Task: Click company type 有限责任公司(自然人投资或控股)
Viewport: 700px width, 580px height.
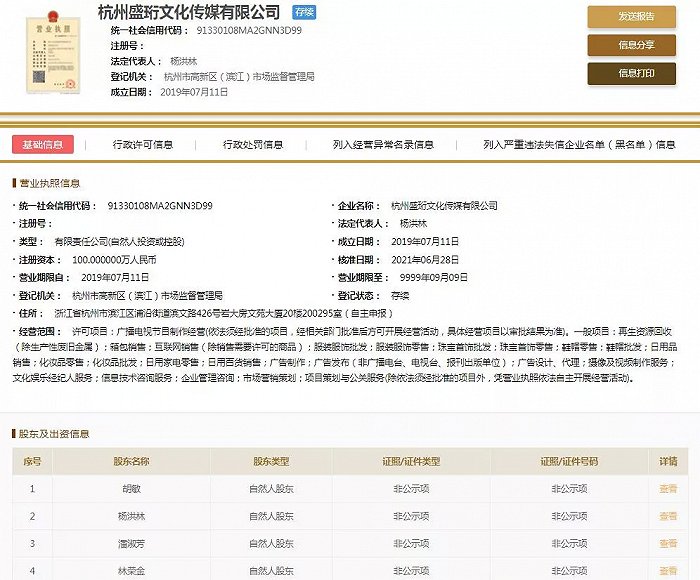Action: (119, 242)
